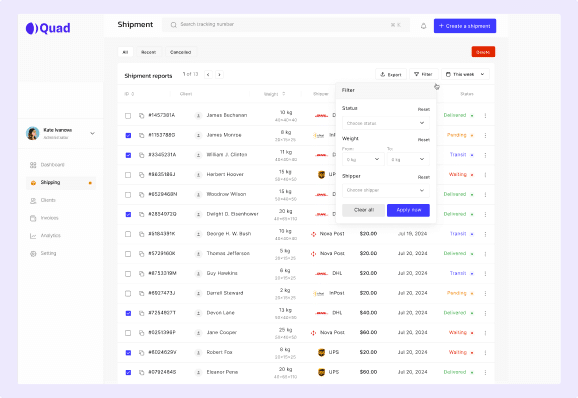The image size is (578, 398).
Task: Open the This week date dropdown
Action: (x=465, y=74)
